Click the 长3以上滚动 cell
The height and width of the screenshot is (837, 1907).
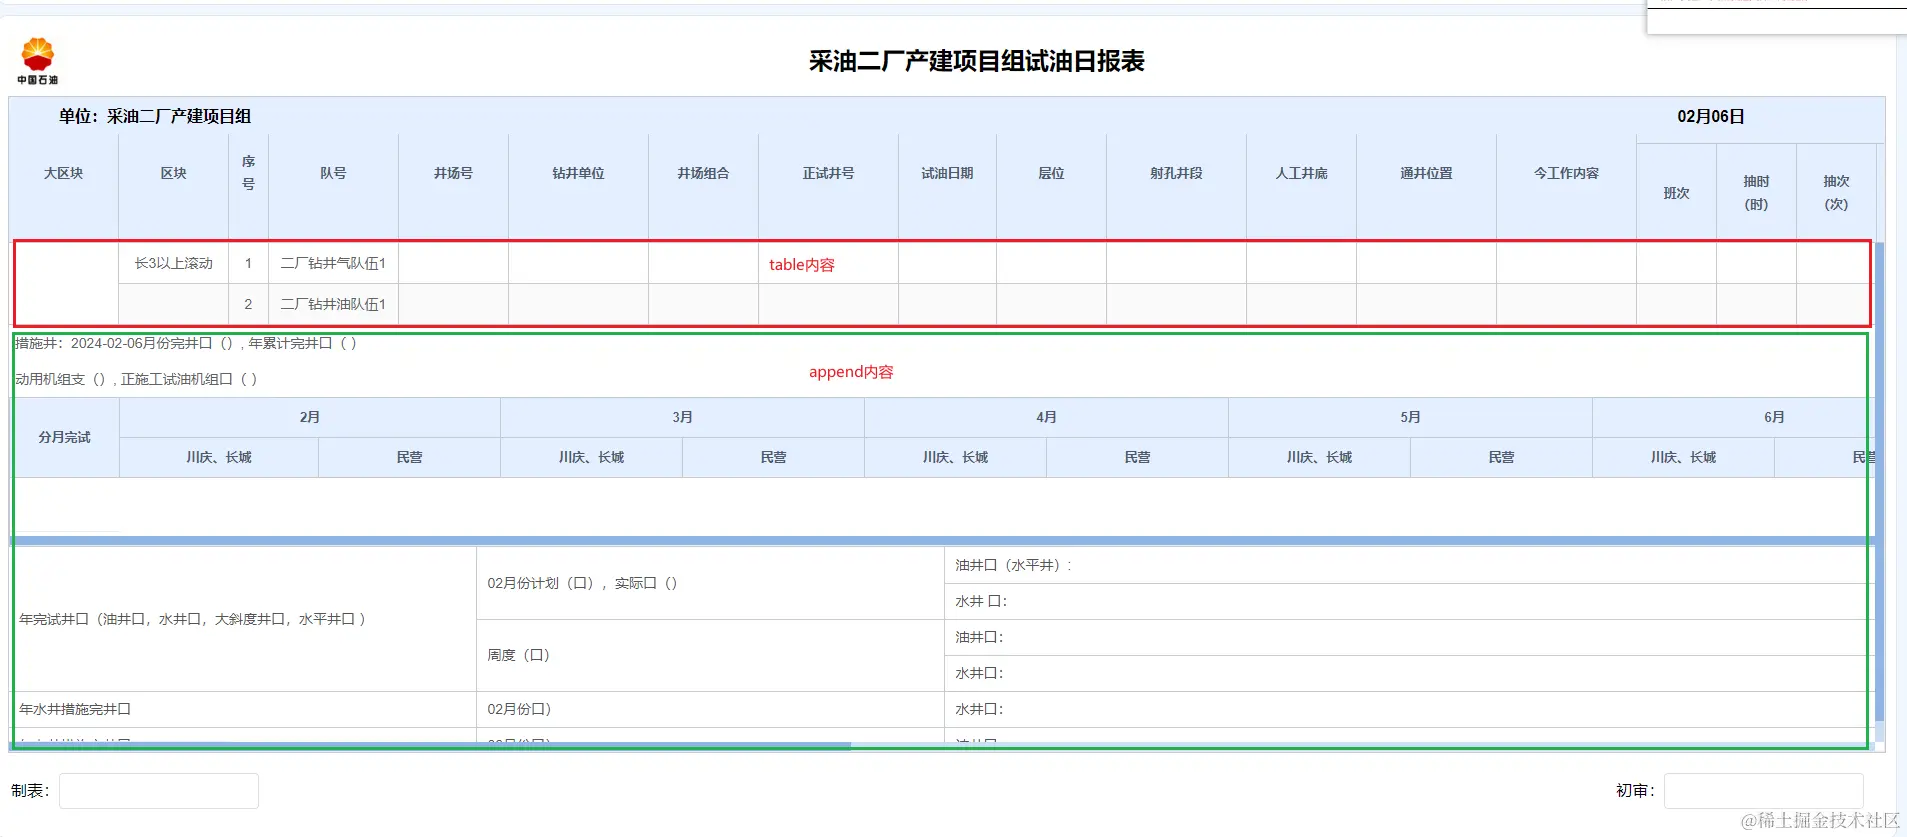pos(174,263)
